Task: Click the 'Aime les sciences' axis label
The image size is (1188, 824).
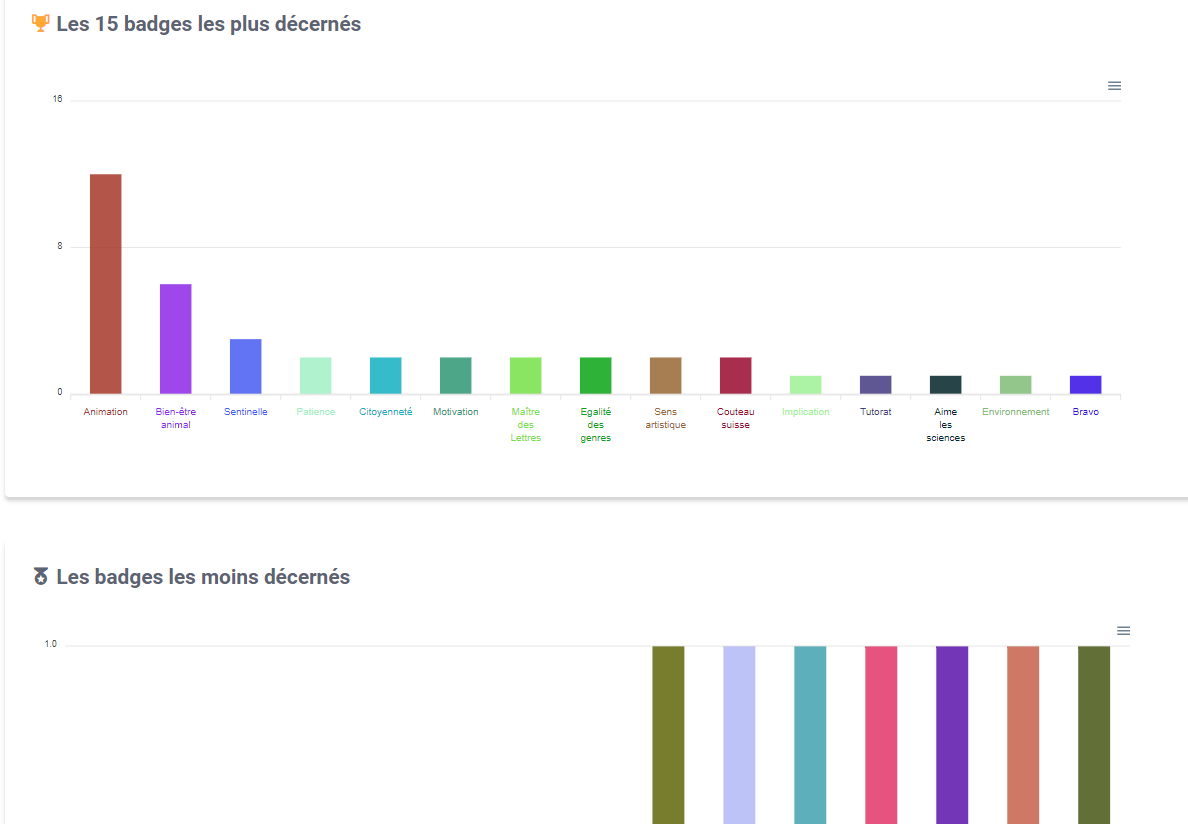Action: 945,425
